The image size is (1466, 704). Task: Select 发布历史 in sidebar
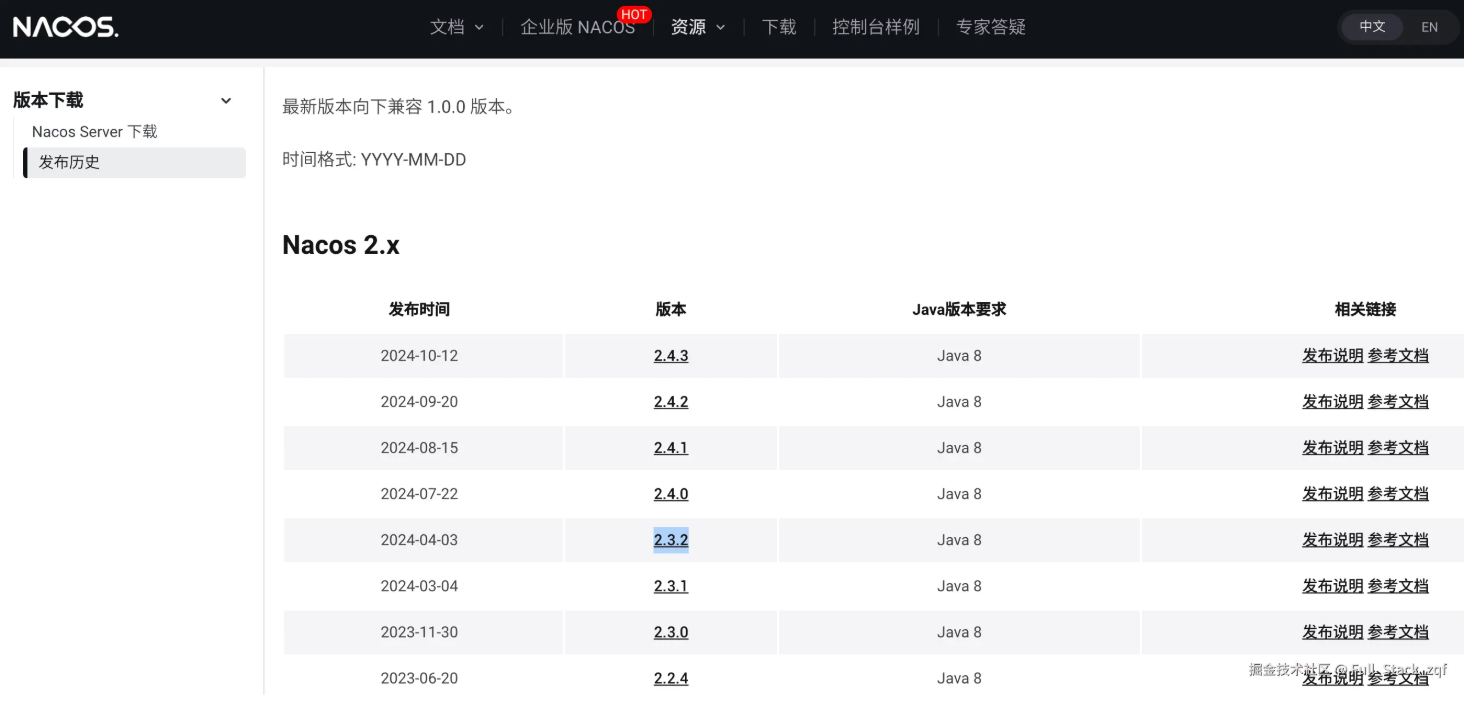[x=134, y=162]
